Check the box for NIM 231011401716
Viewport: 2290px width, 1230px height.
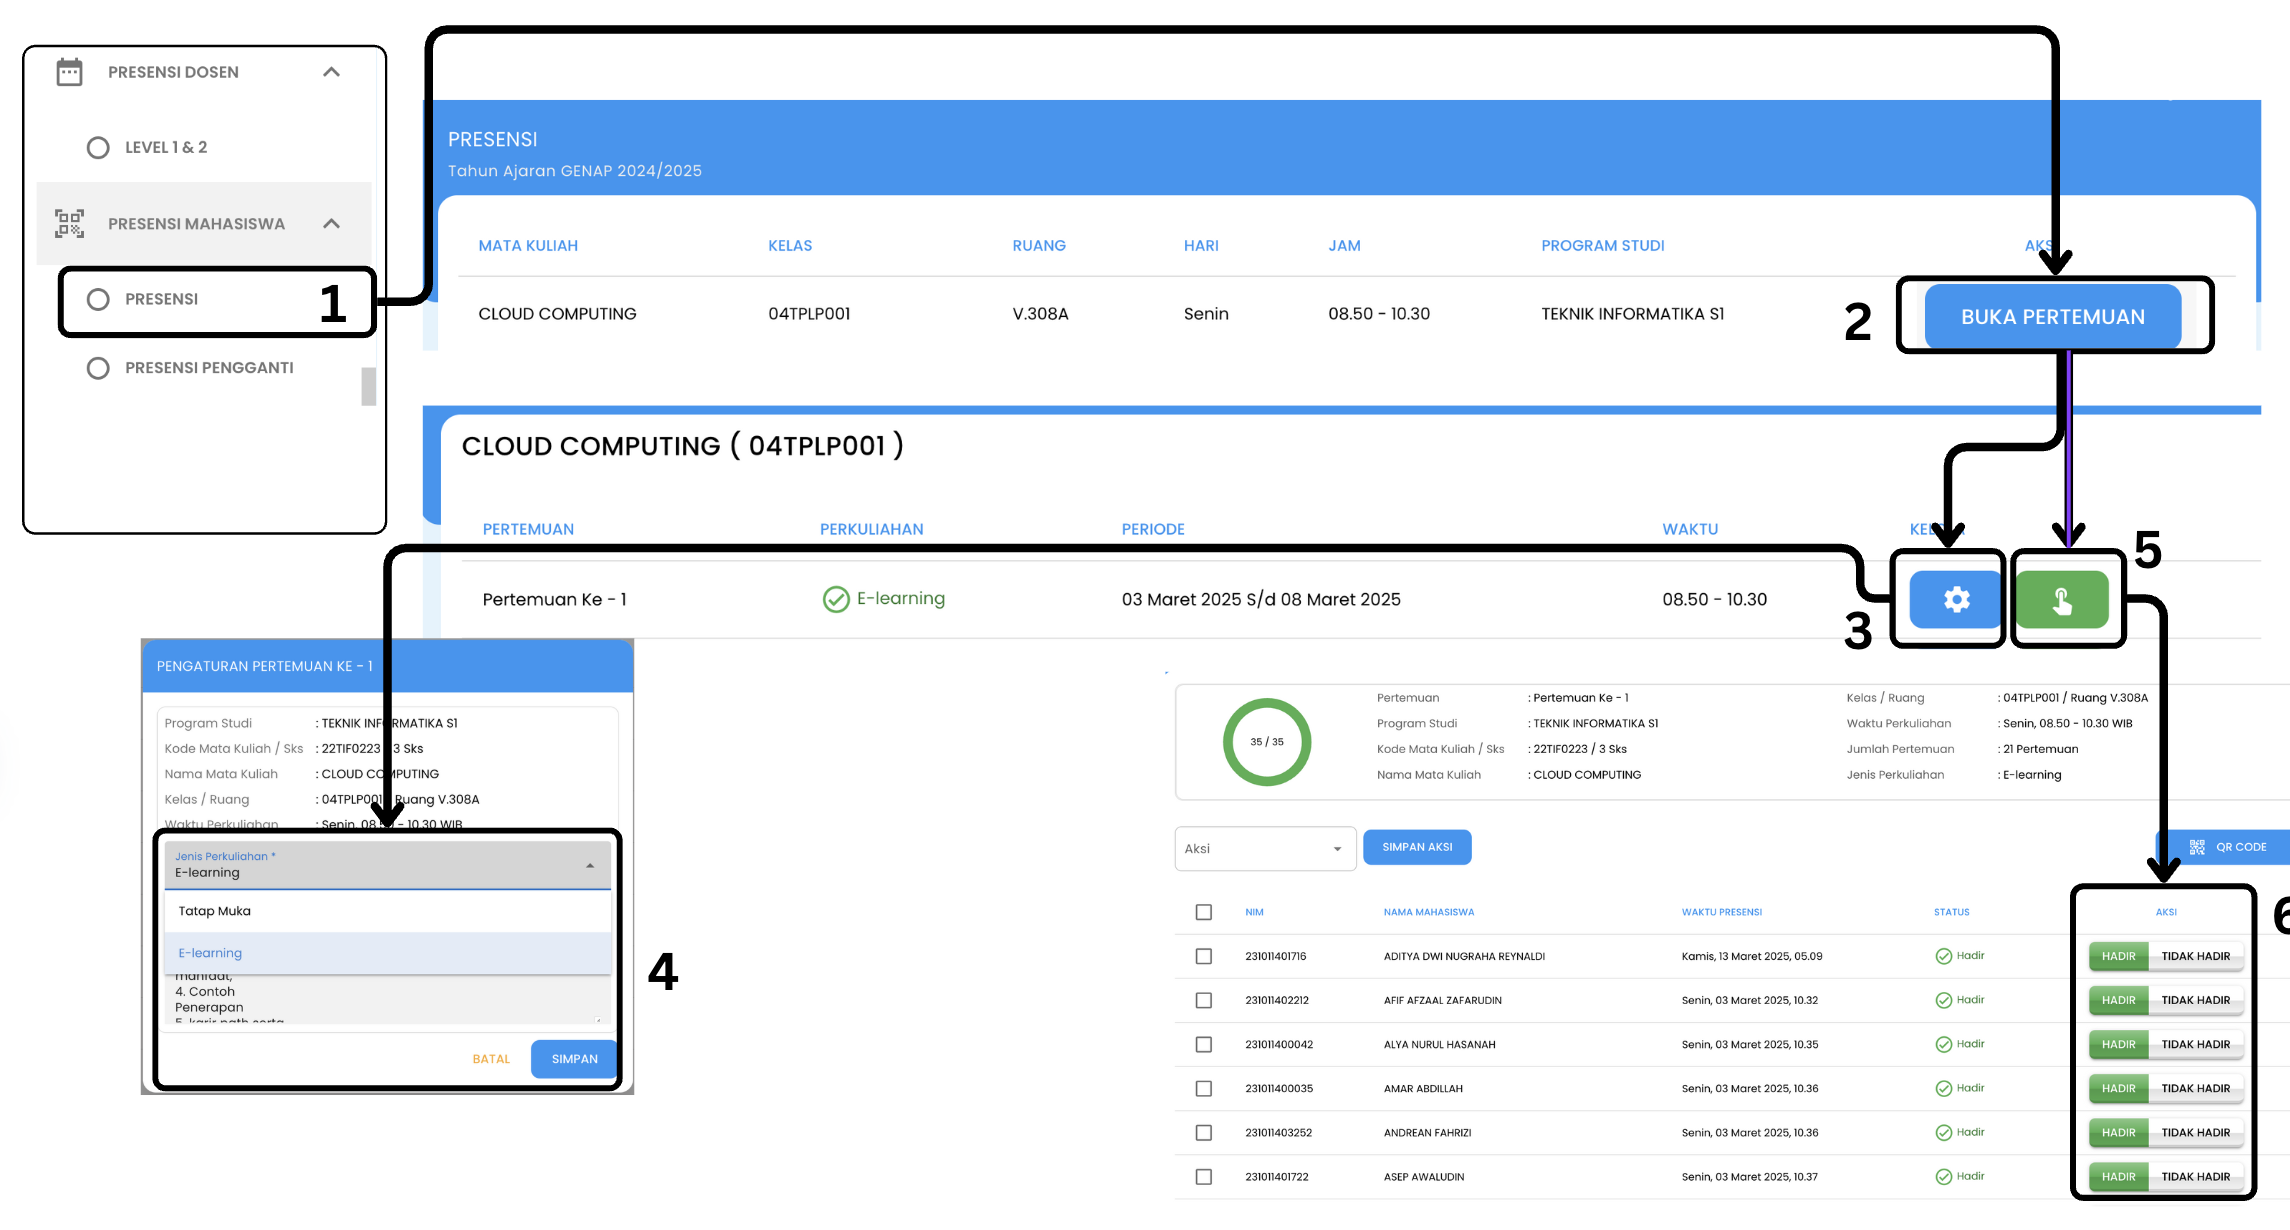coord(1204,956)
